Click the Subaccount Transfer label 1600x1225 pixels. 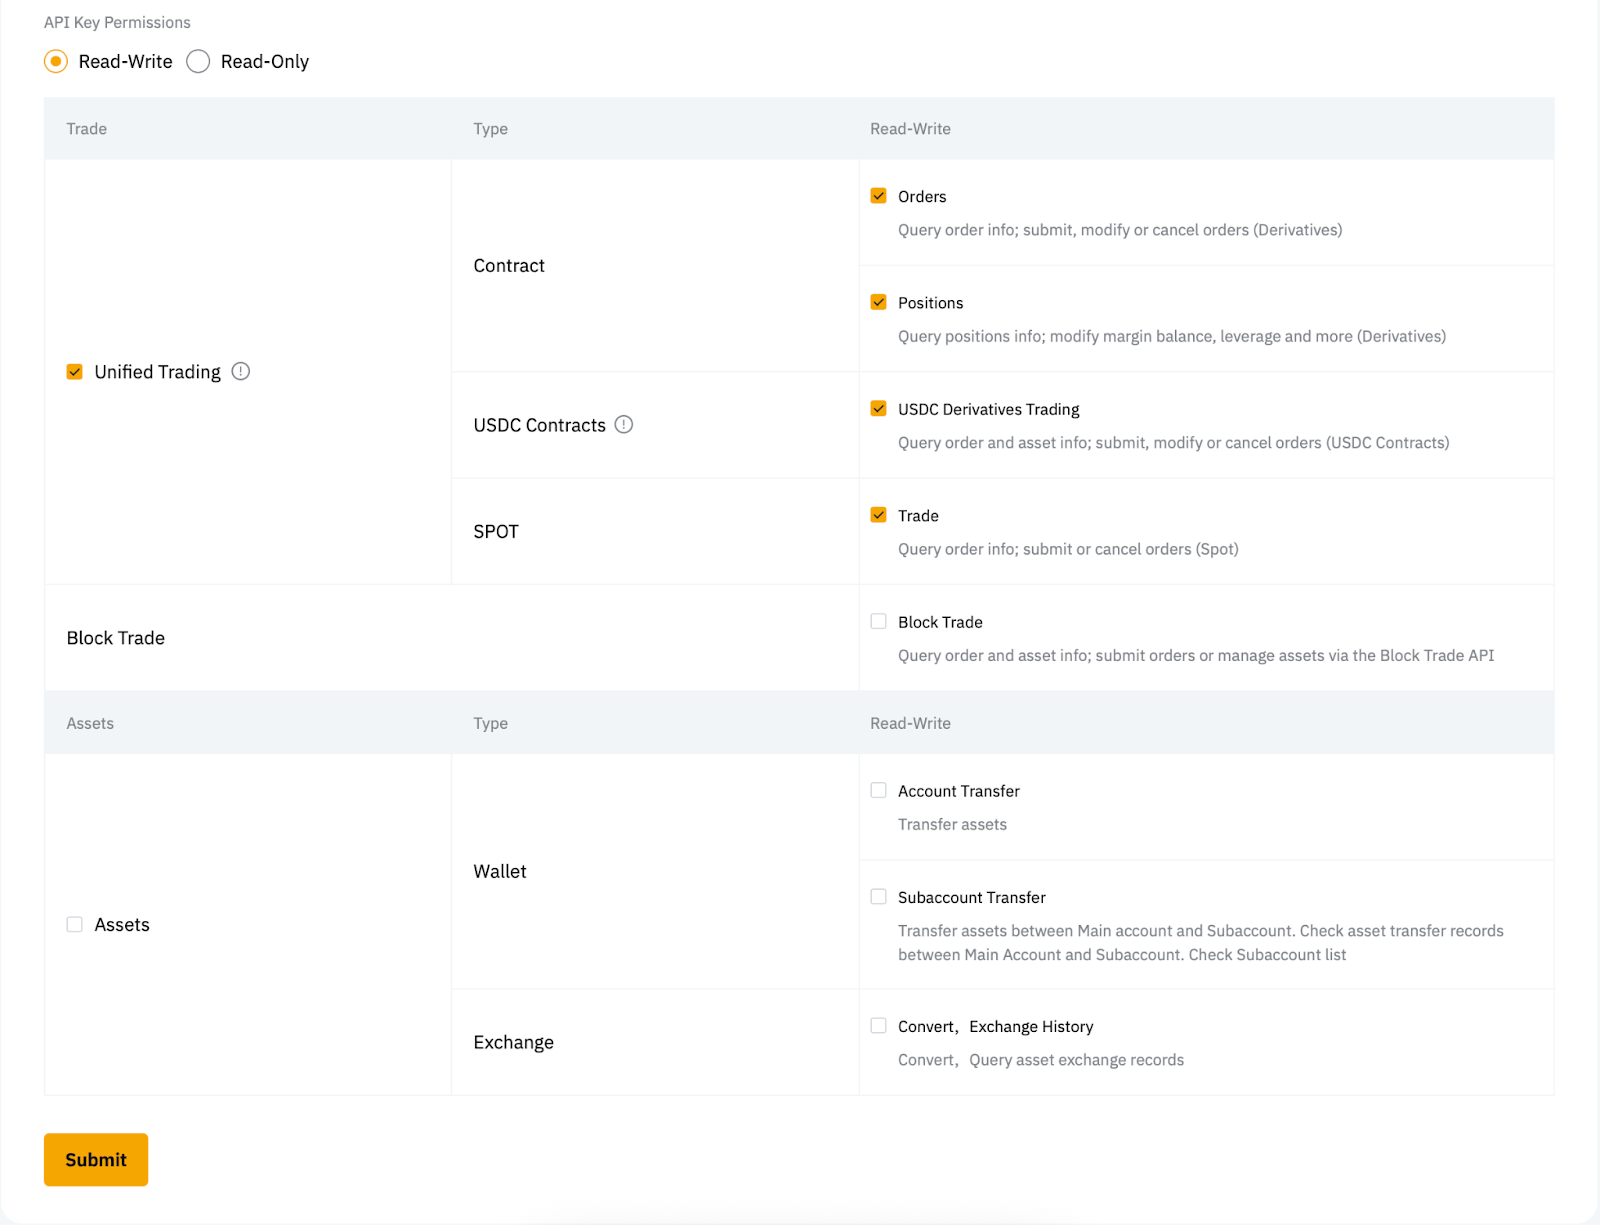tap(971, 898)
